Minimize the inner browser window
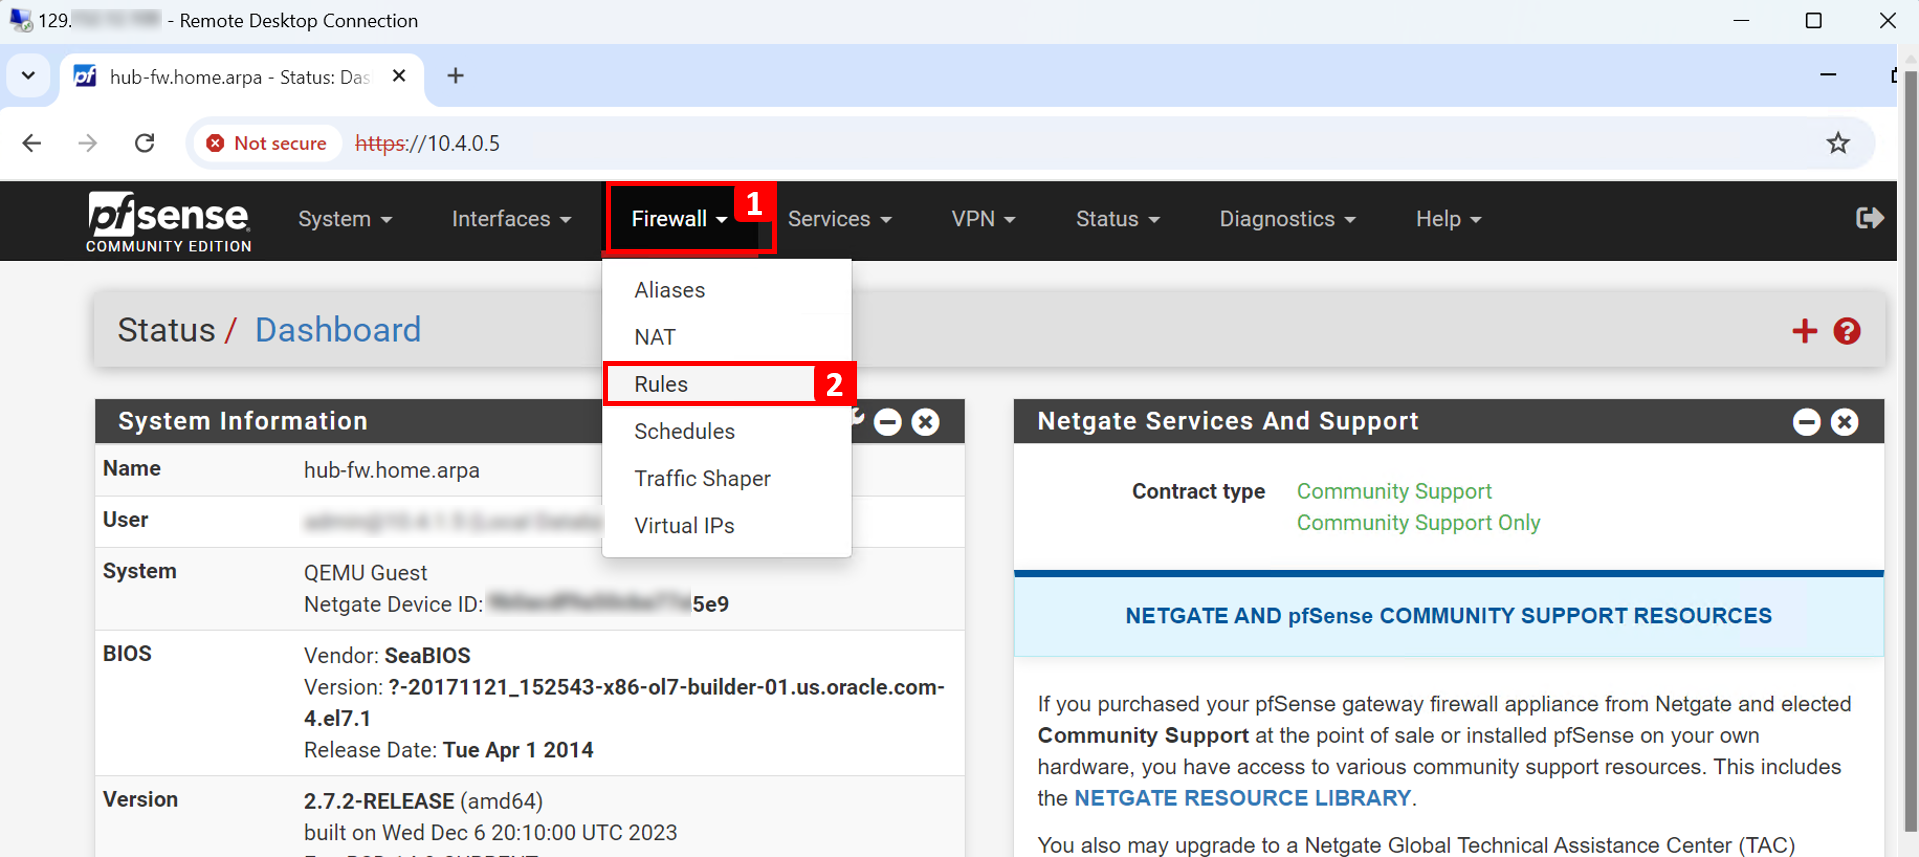The height and width of the screenshot is (857, 1919). [x=1828, y=75]
